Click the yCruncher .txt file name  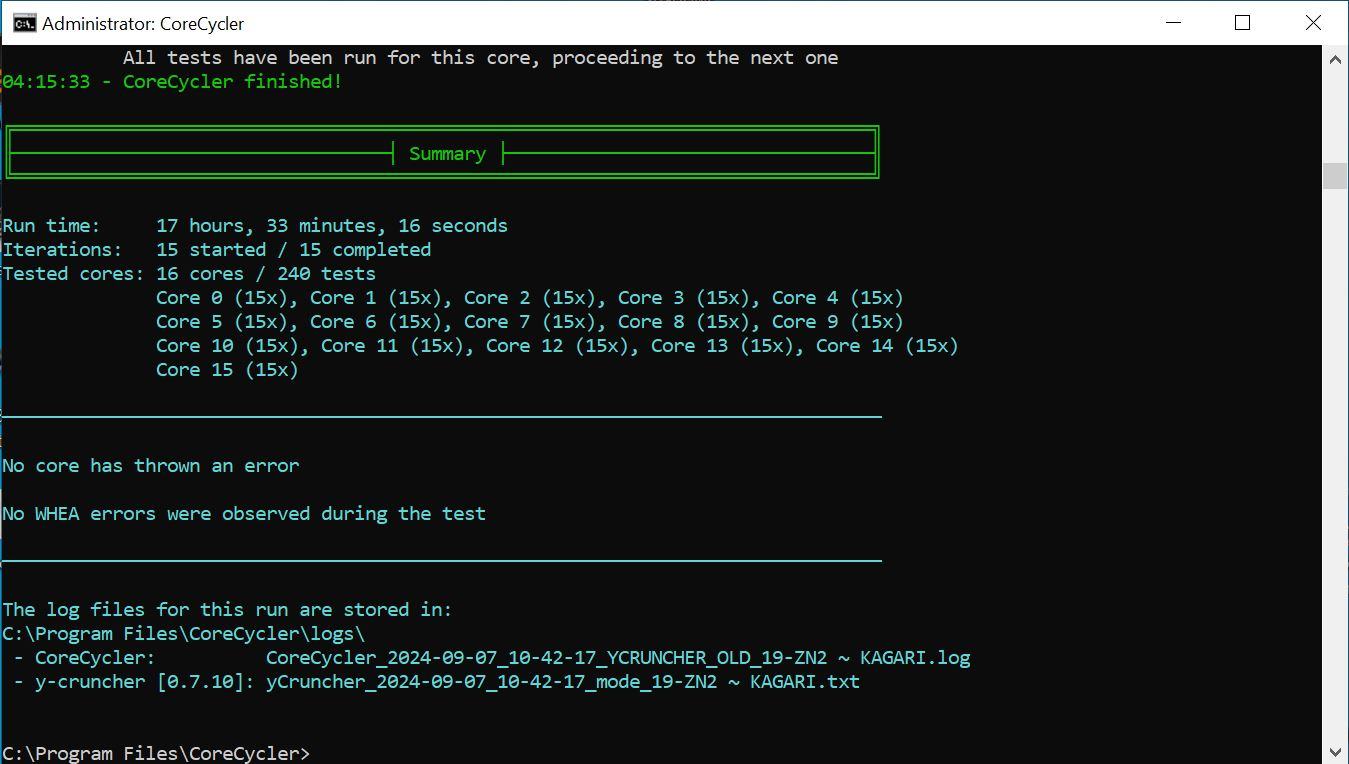[x=563, y=682]
